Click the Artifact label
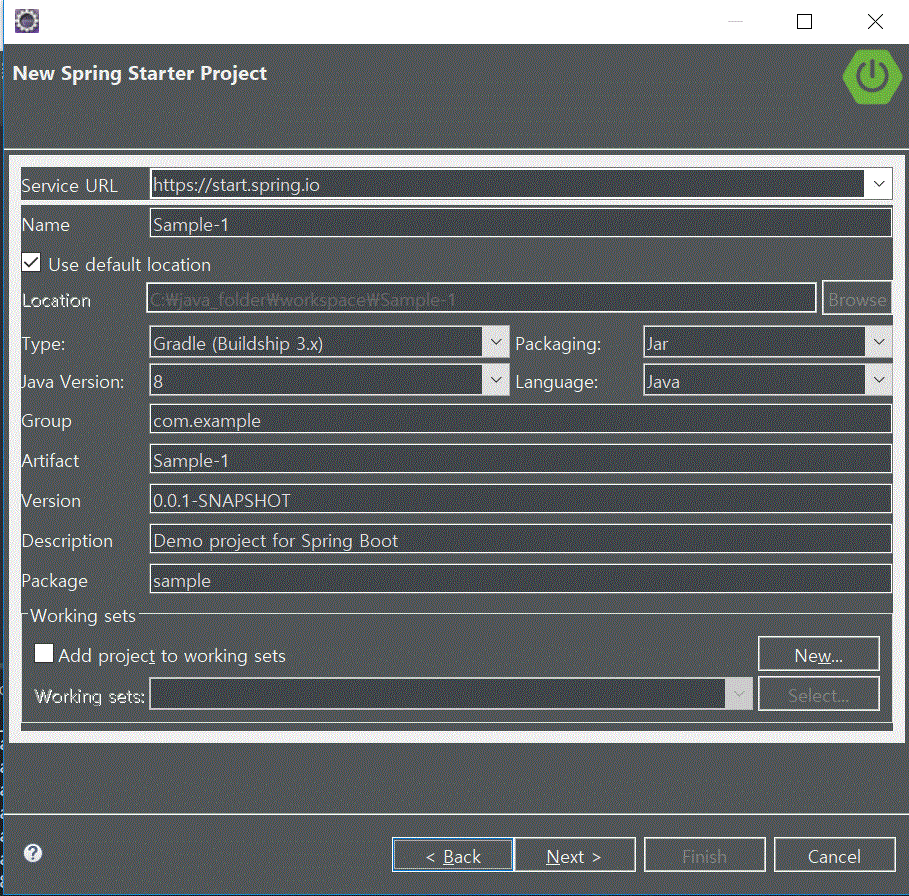 pyautogui.click(x=50, y=461)
